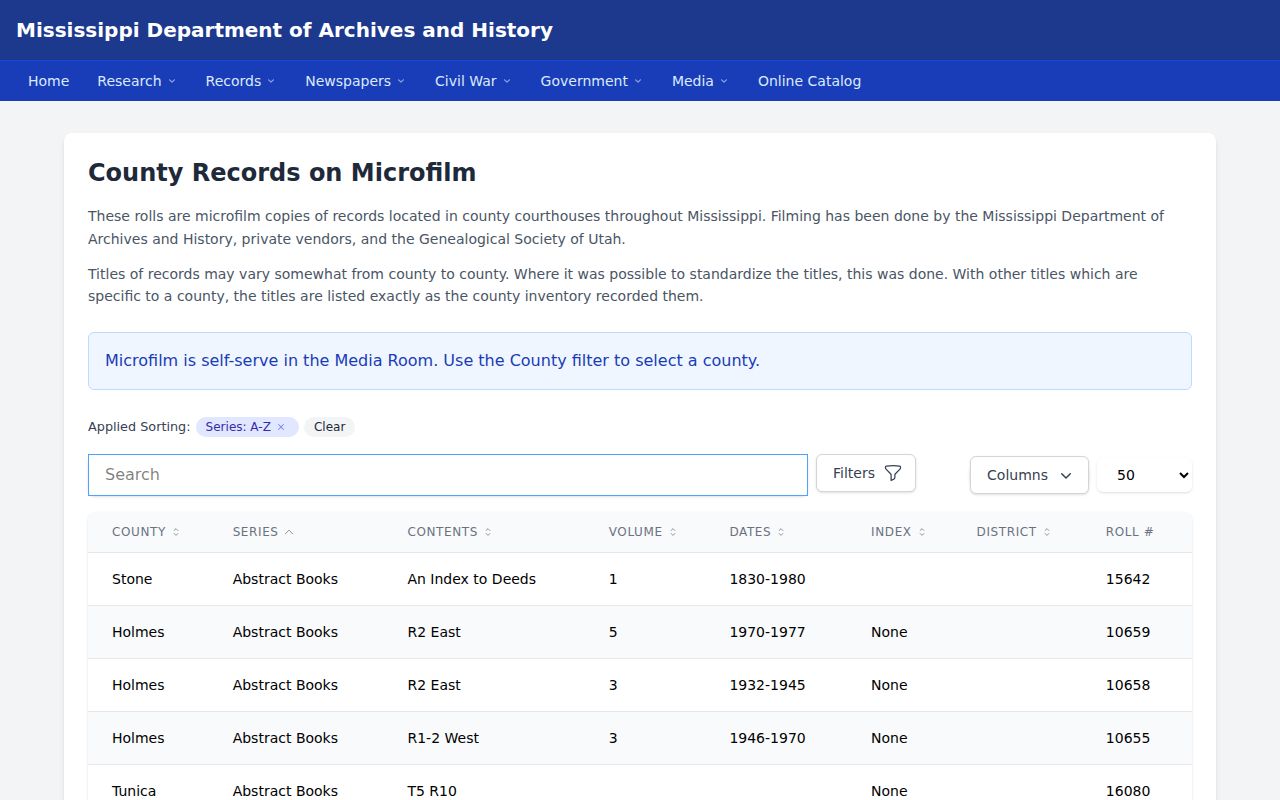This screenshot has width=1280, height=800.
Task: Expand the Government menu
Action: click(x=591, y=81)
